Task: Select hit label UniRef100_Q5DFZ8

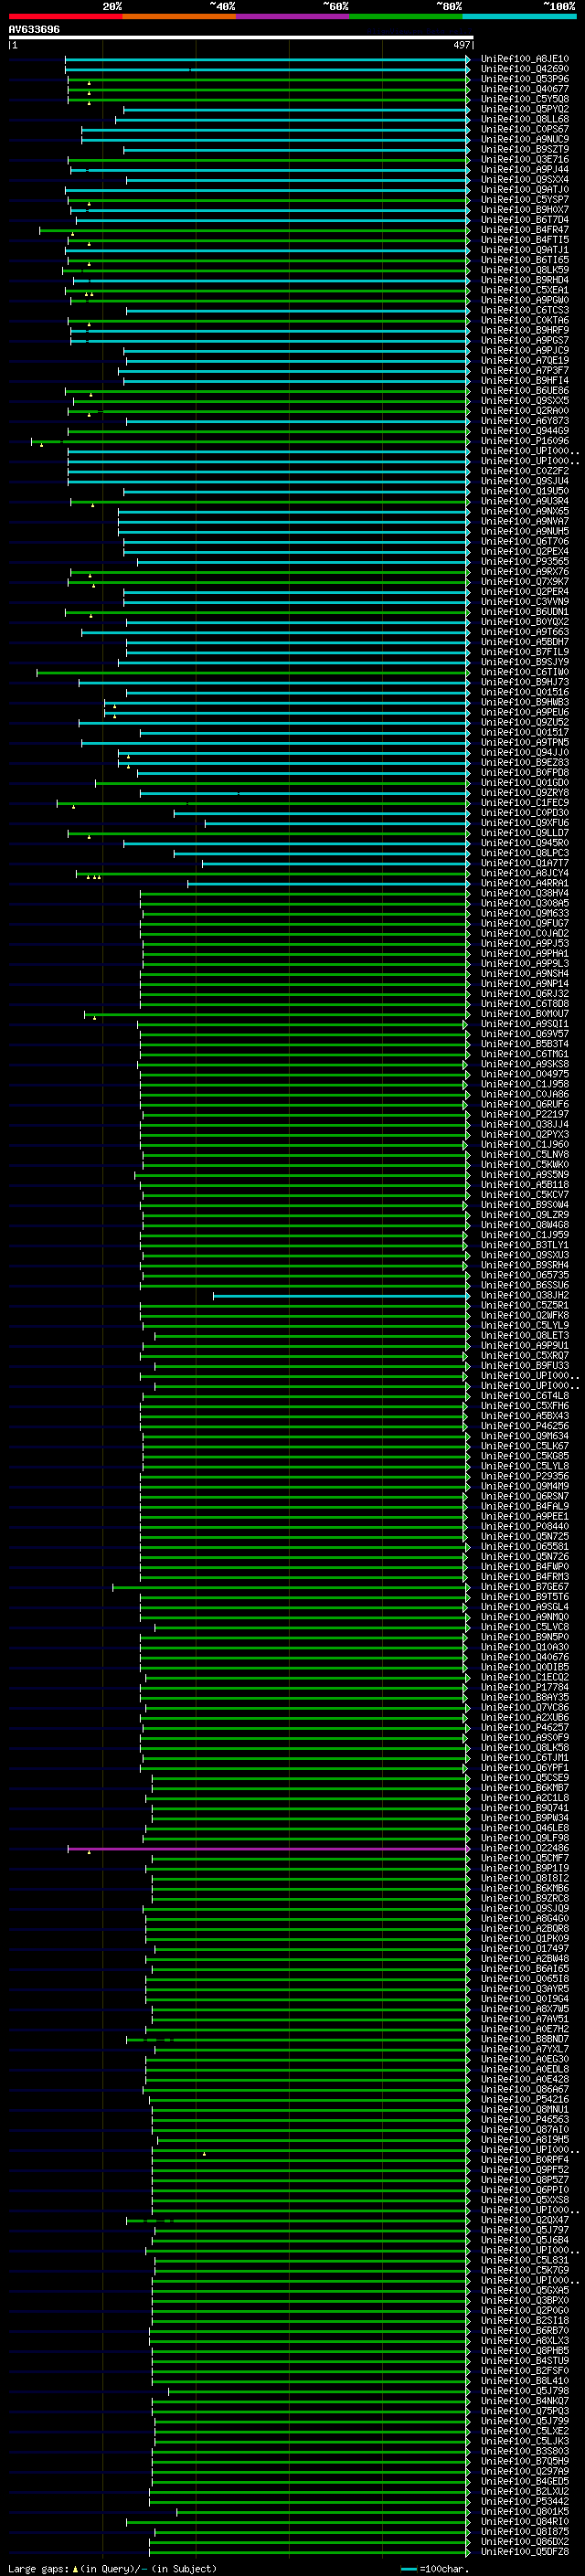Action: [525, 2551]
